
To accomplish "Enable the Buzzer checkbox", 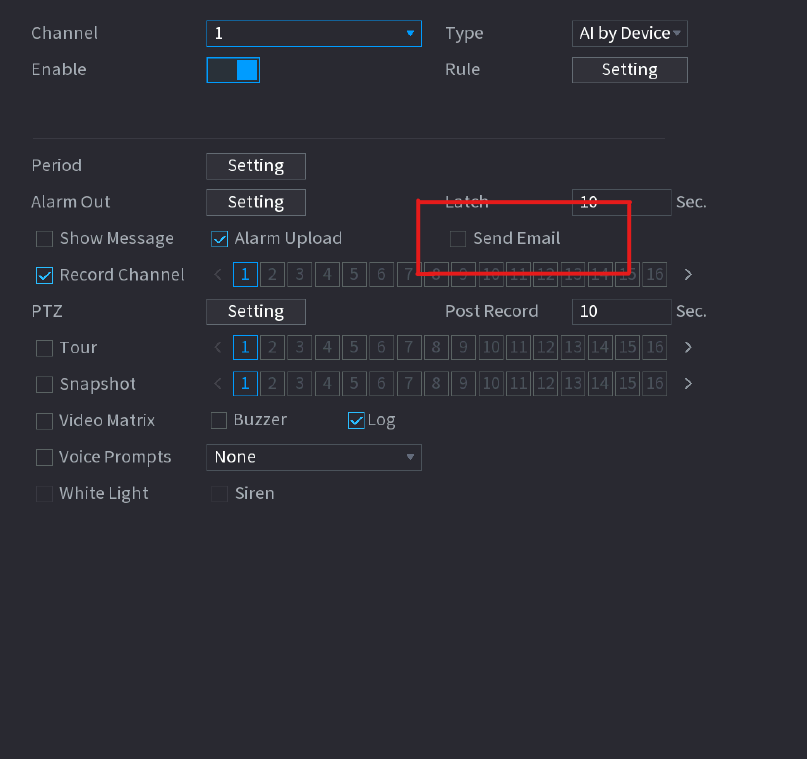I will click(219, 420).
